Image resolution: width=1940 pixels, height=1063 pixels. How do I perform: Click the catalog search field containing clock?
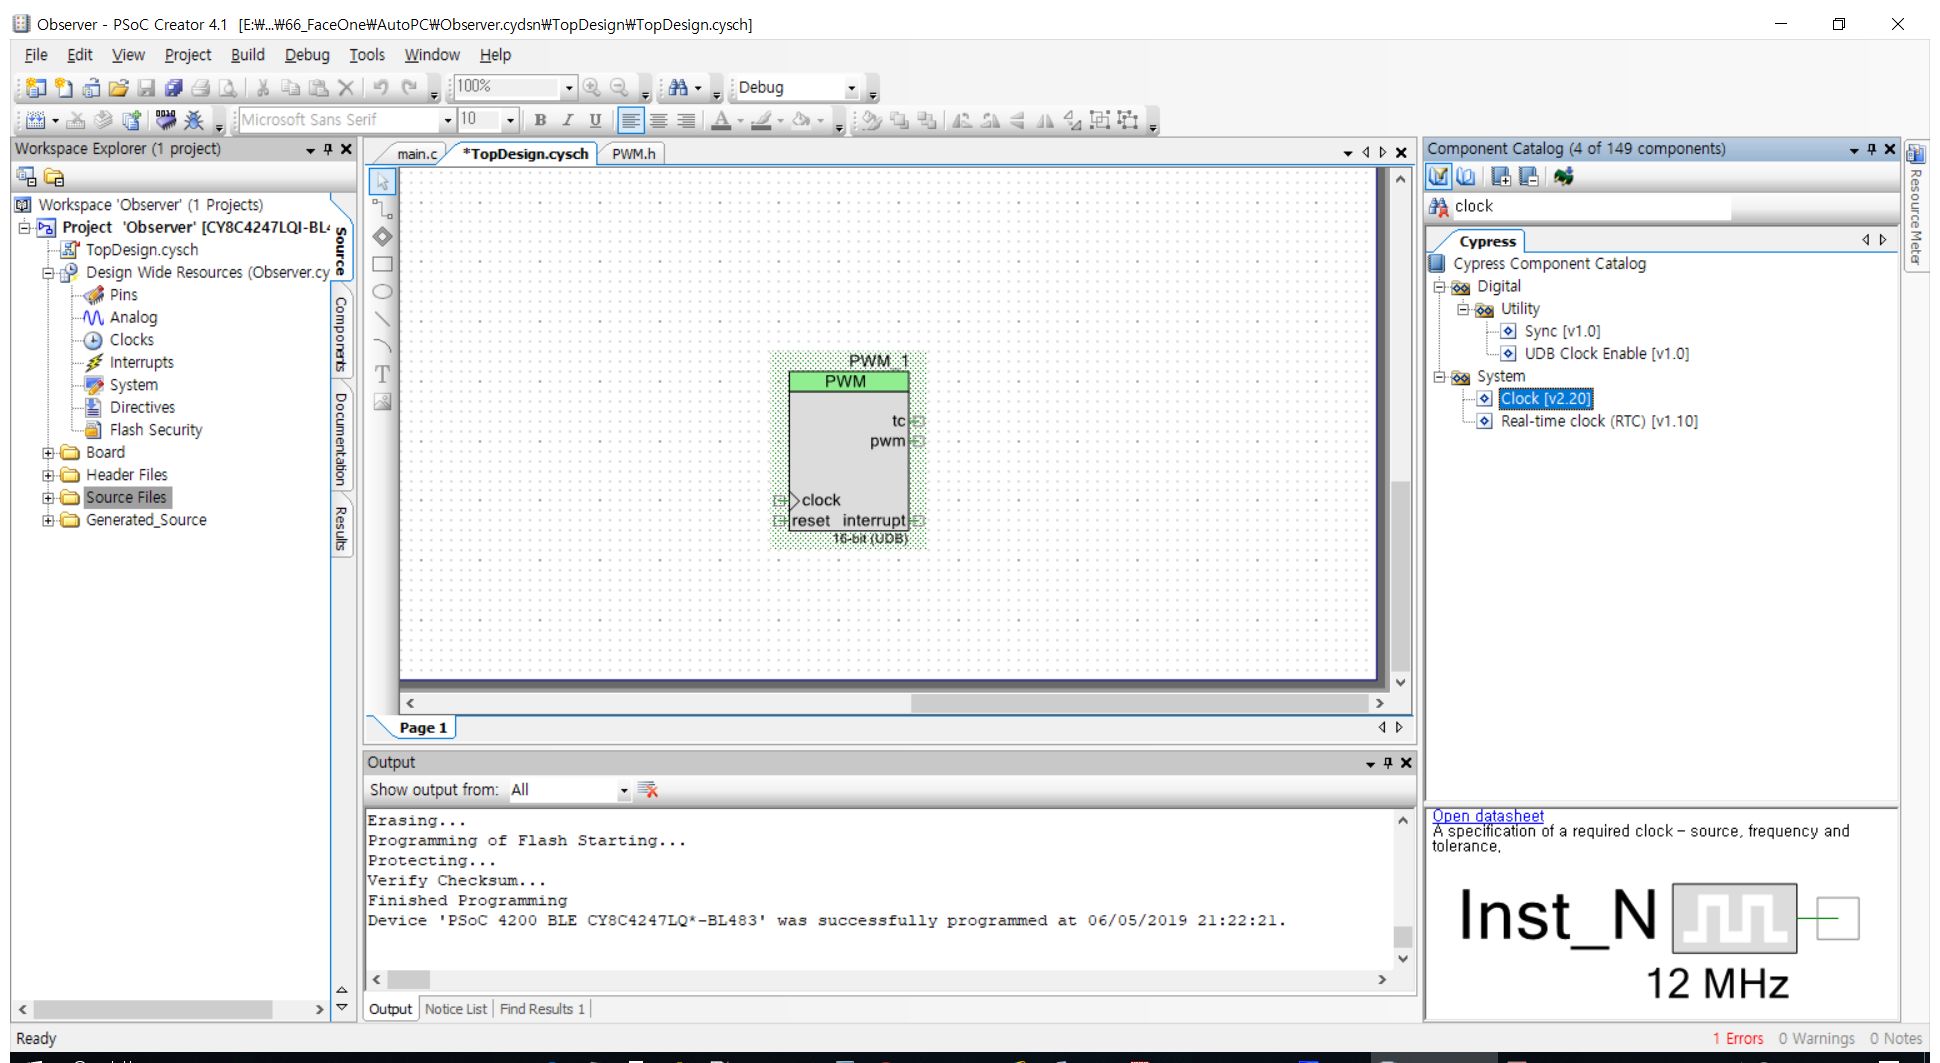point(1590,207)
